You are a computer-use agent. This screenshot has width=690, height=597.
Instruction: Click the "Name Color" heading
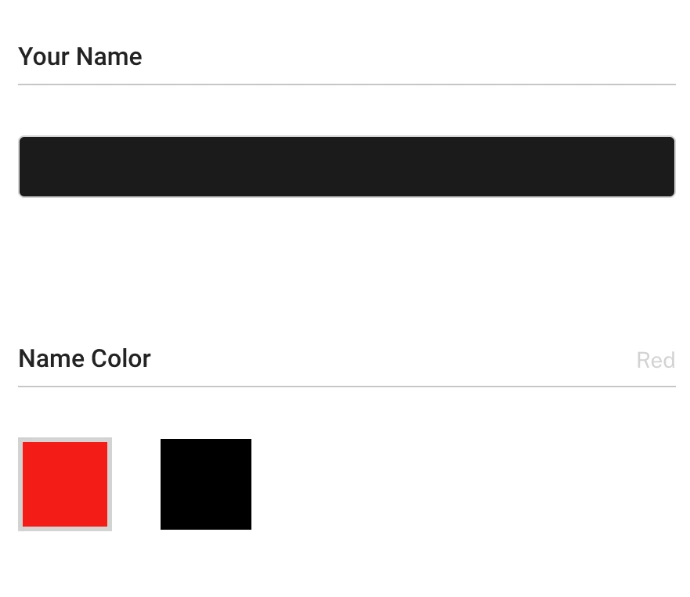click(84, 359)
